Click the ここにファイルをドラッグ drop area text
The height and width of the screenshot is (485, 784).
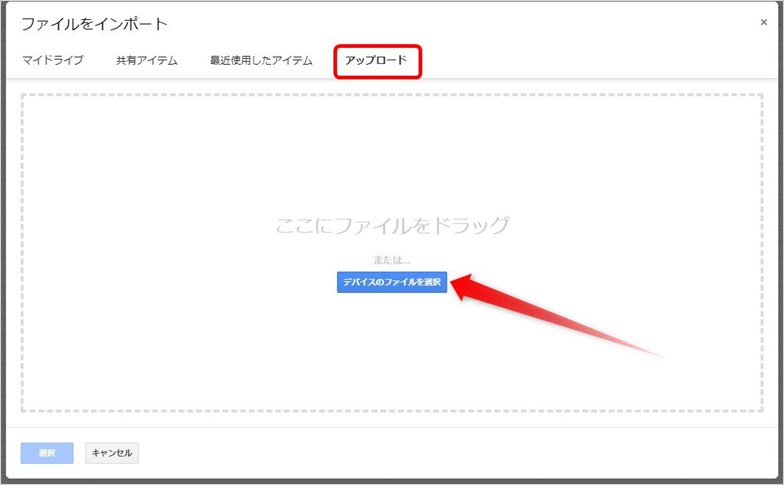pyautogui.click(x=392, y=226)
